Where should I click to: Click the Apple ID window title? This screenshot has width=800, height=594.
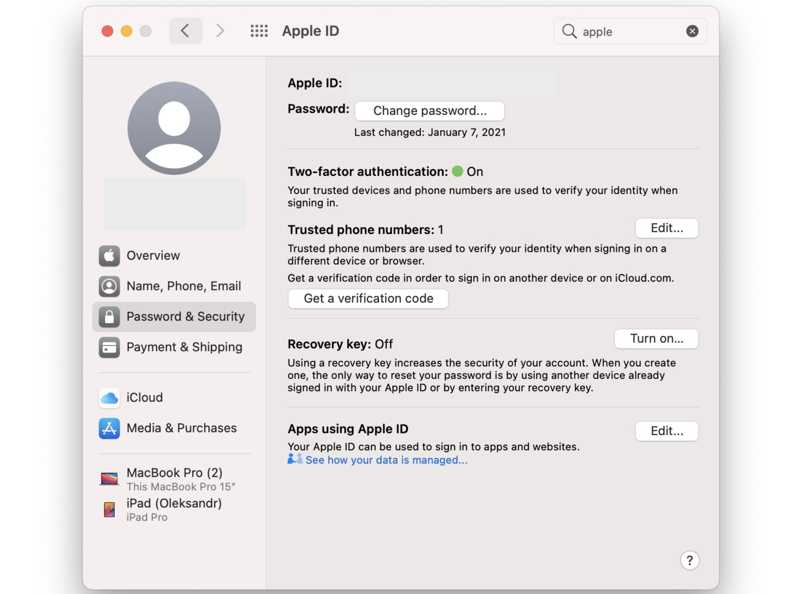tap(310, 31)
